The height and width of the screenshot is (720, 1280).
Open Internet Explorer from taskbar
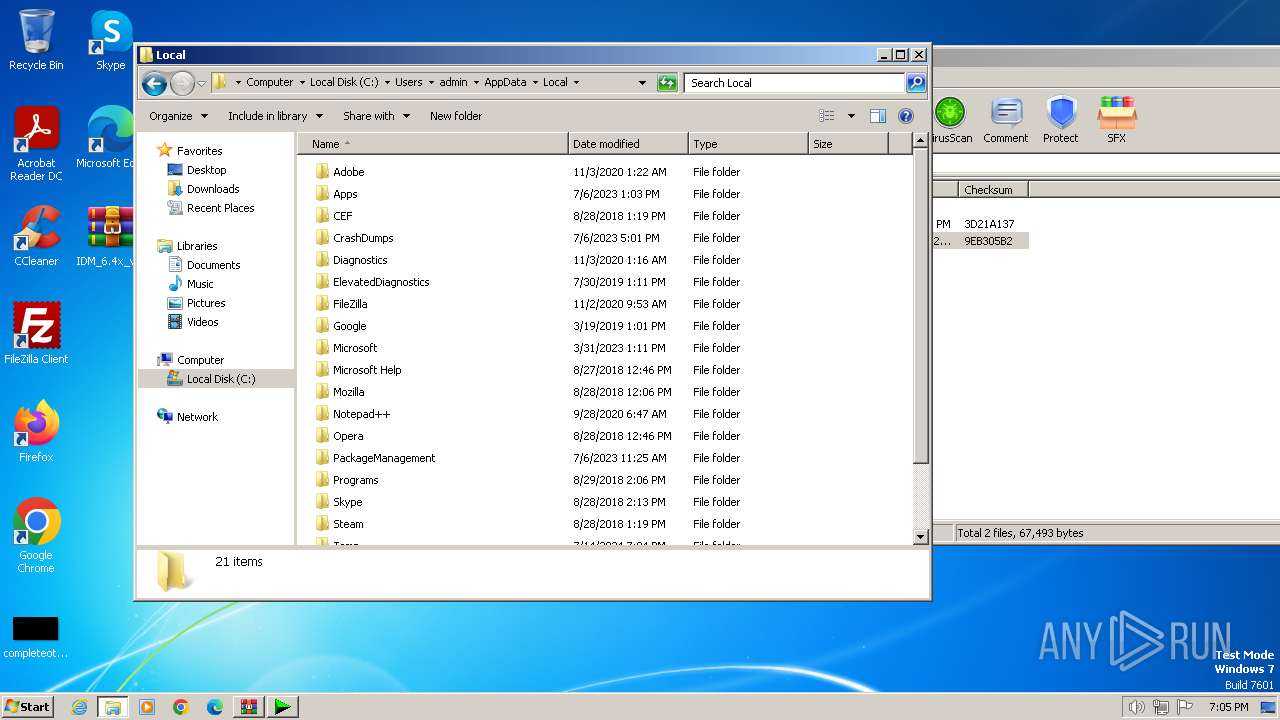pyautogui.click(x=79, y=707)
